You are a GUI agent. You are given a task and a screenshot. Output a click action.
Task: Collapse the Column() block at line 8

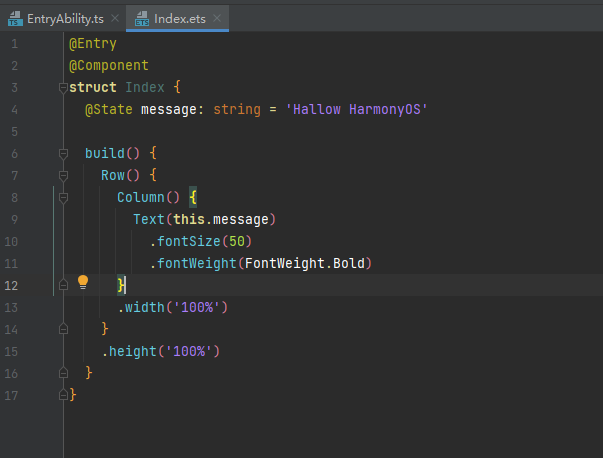tap(63, 198)
